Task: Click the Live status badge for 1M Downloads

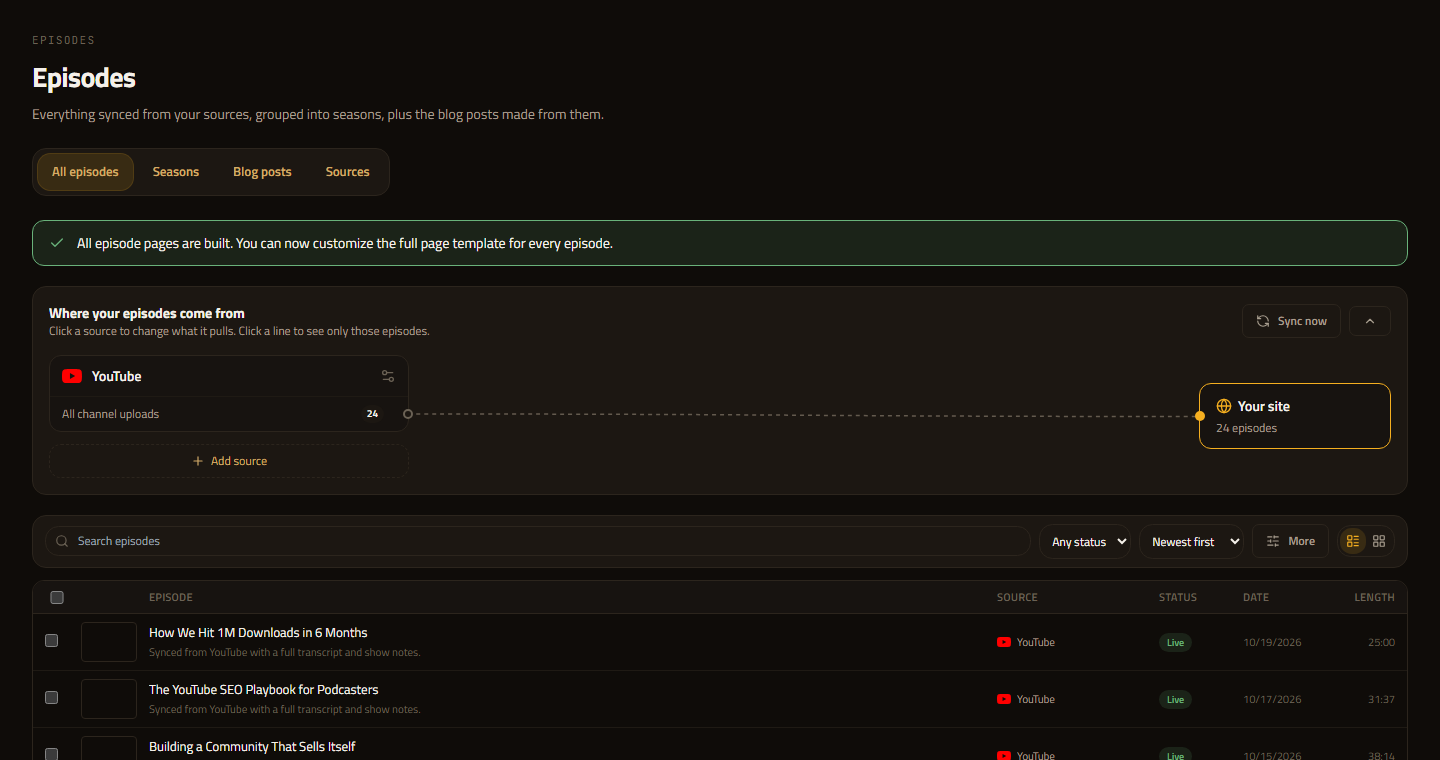Action: (1175, 642)
